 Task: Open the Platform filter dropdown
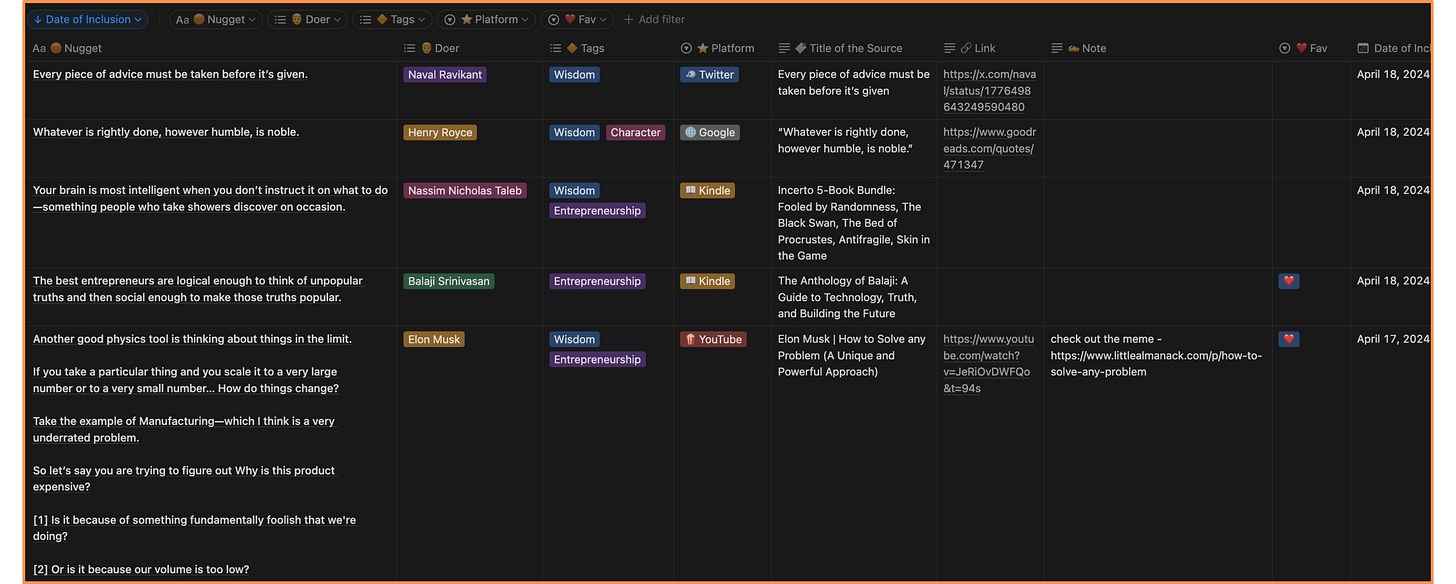tap(486, 19)
